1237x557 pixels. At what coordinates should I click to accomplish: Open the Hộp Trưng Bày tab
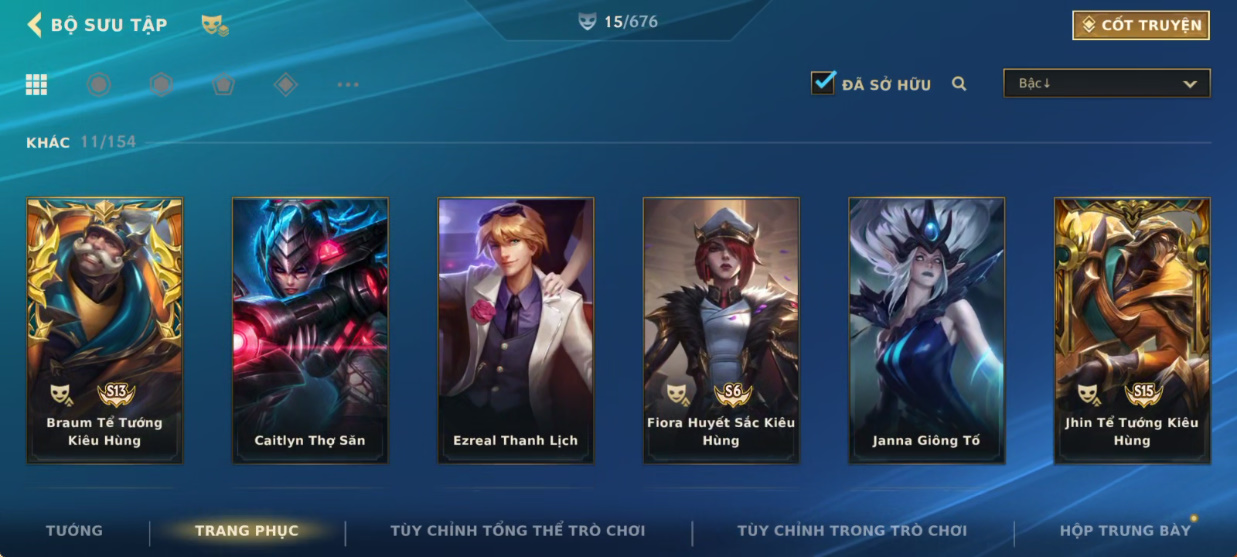click(x=1126, y=530)
